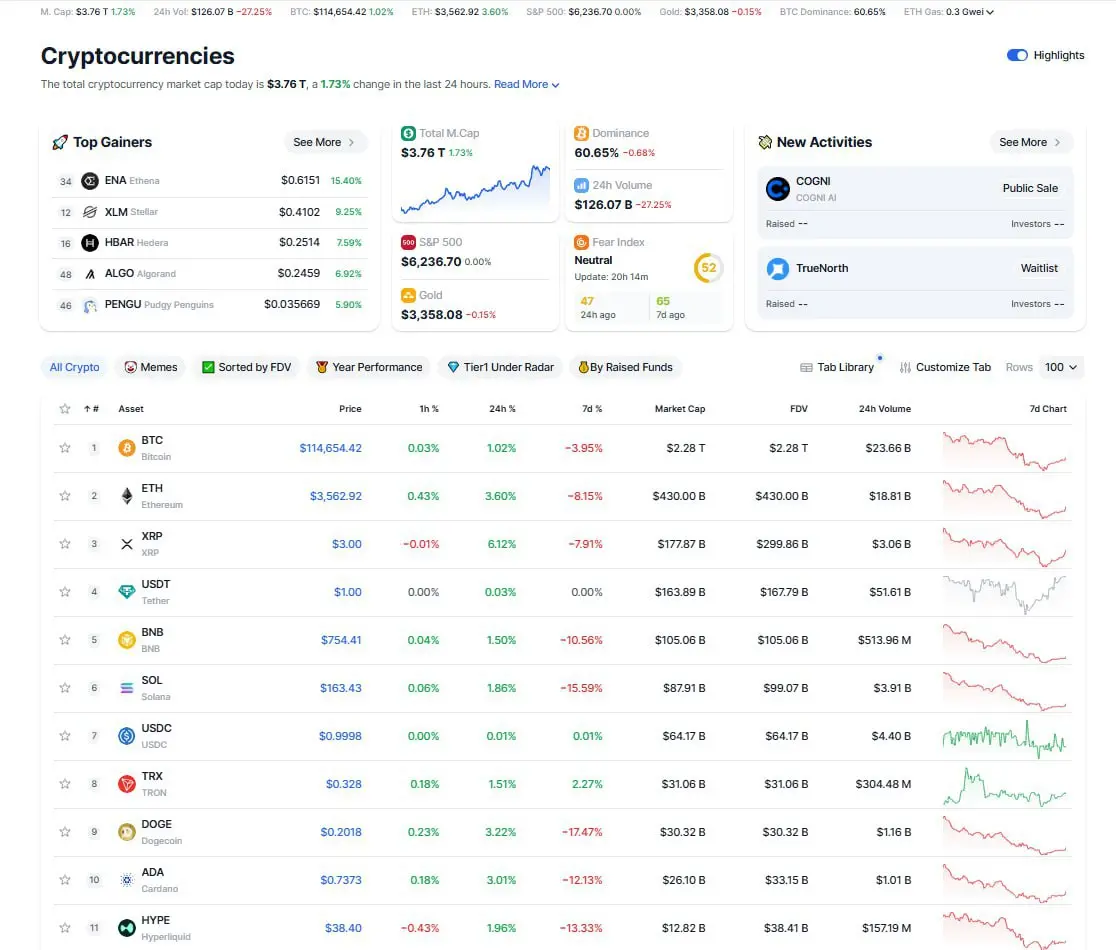Click the Tether coin icon
This screenshot has width=1116, height=950.
coord(127,592)
